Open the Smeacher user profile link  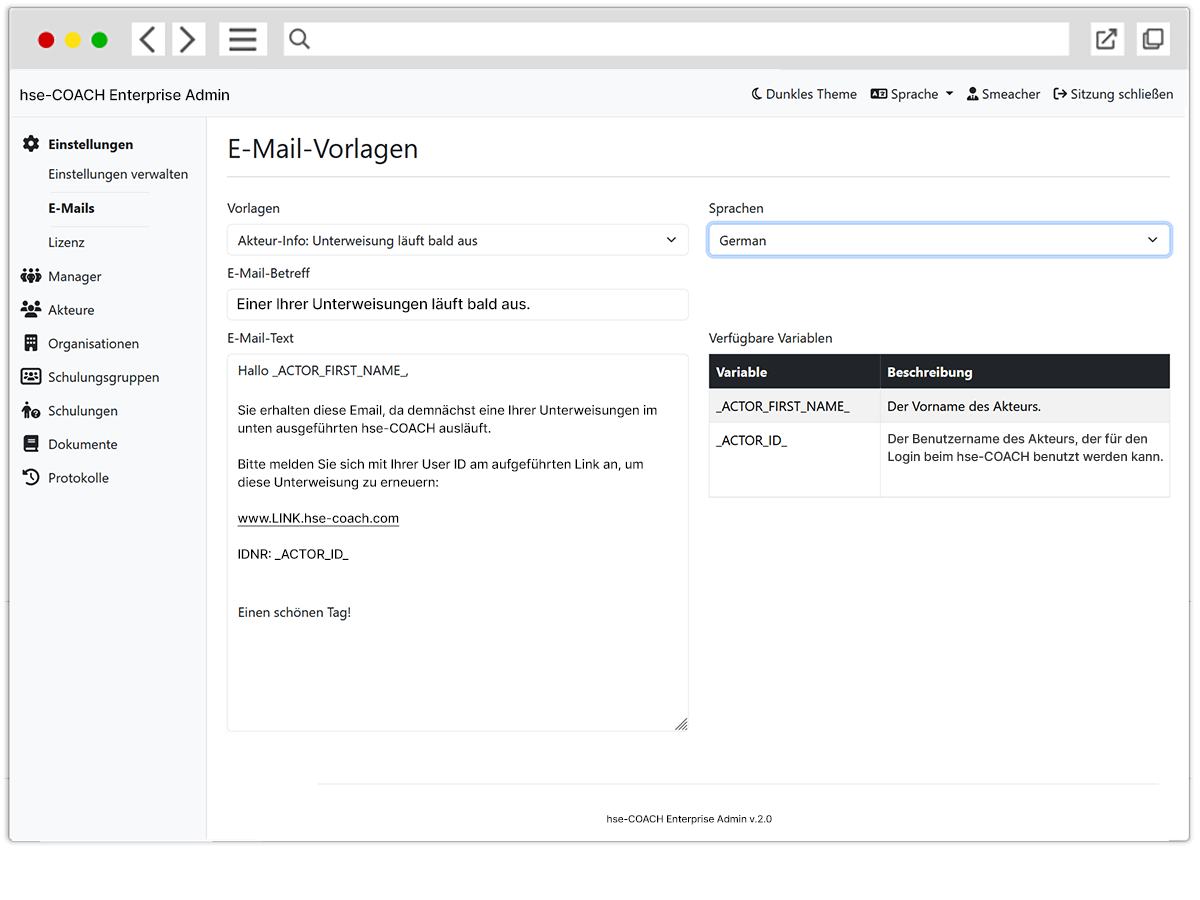click(x=1003, y=94)
